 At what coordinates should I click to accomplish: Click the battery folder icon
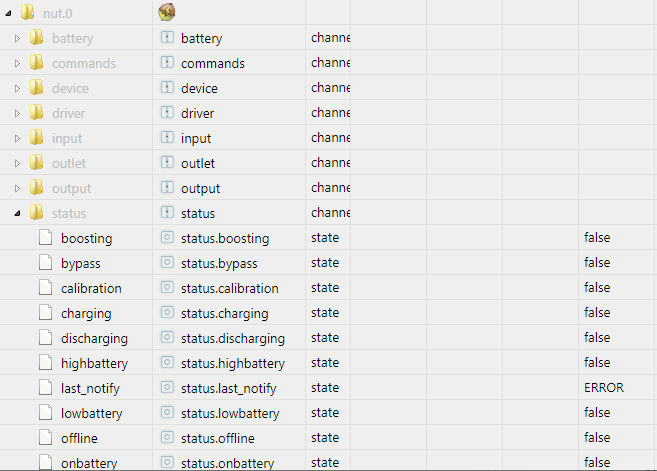(x=36, y=37)
